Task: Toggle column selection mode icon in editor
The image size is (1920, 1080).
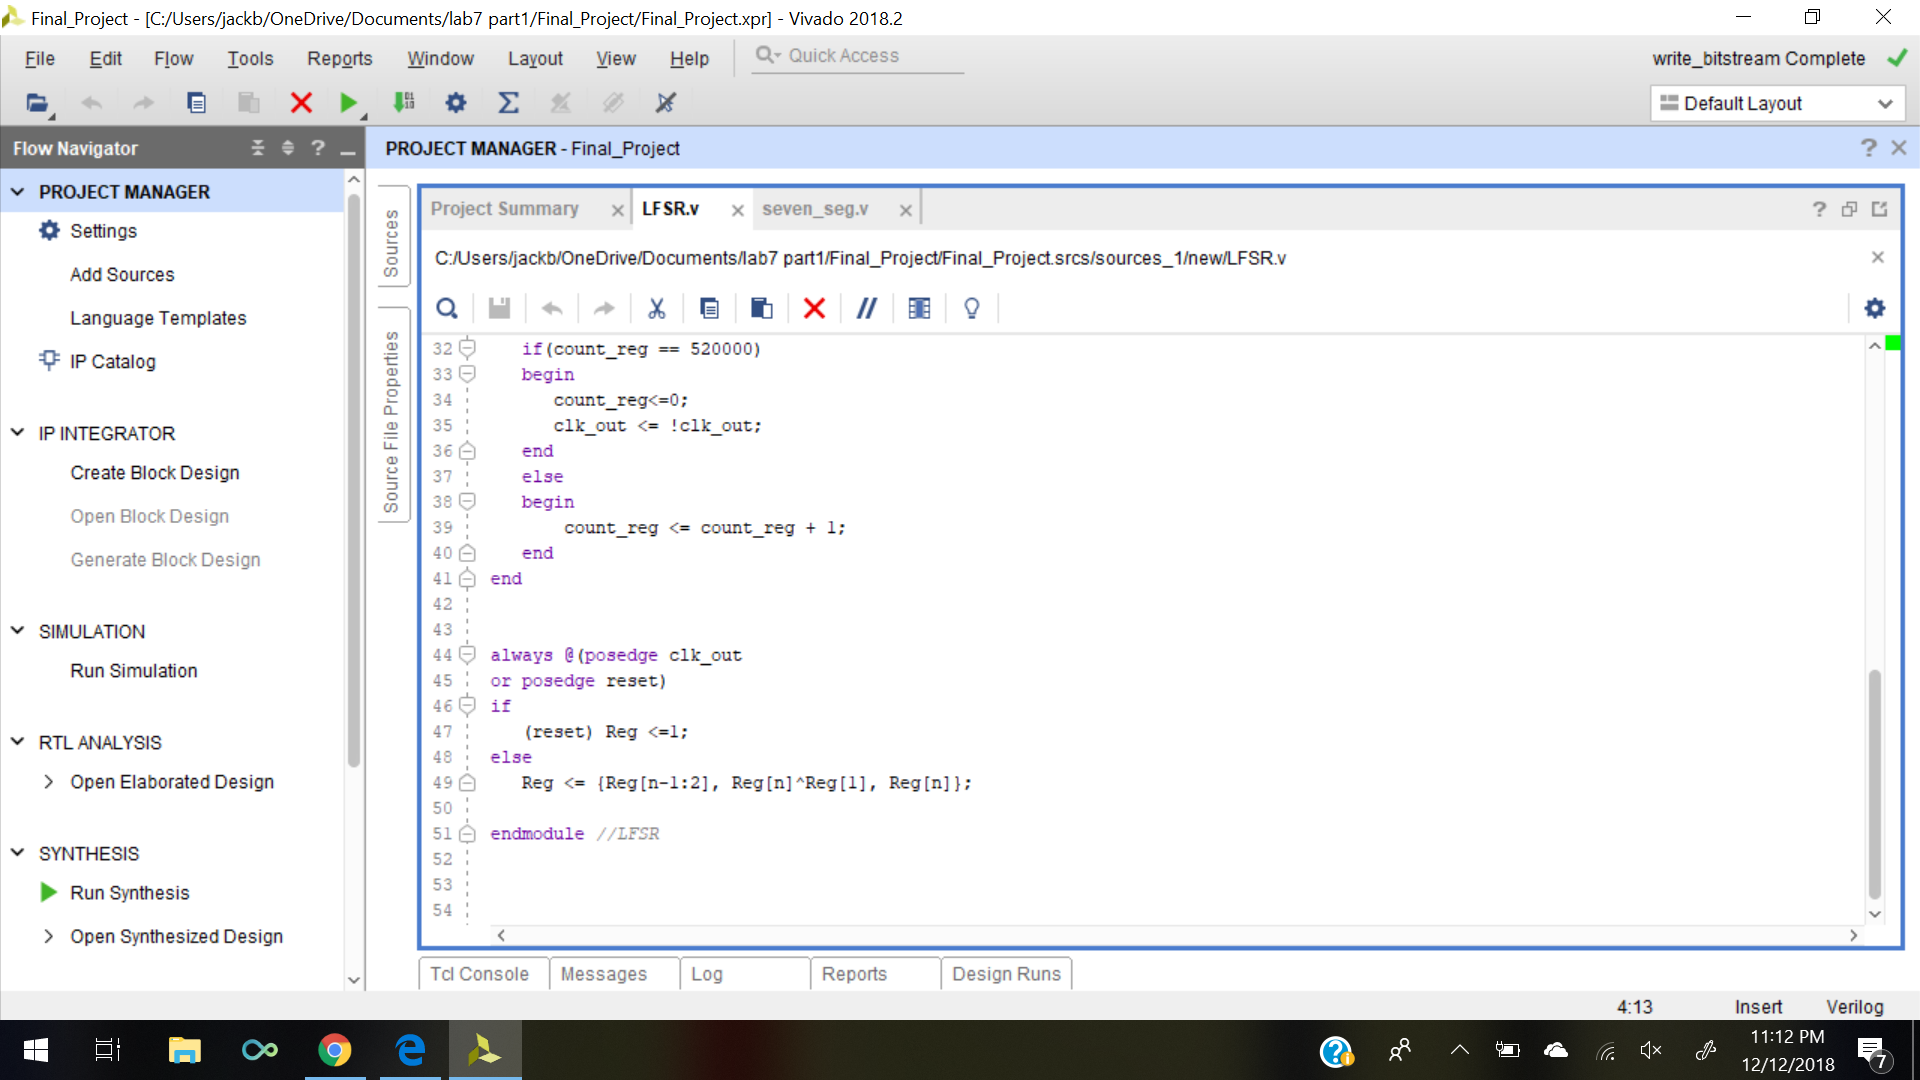Action: pyautogui.click(x=919, y=308)
